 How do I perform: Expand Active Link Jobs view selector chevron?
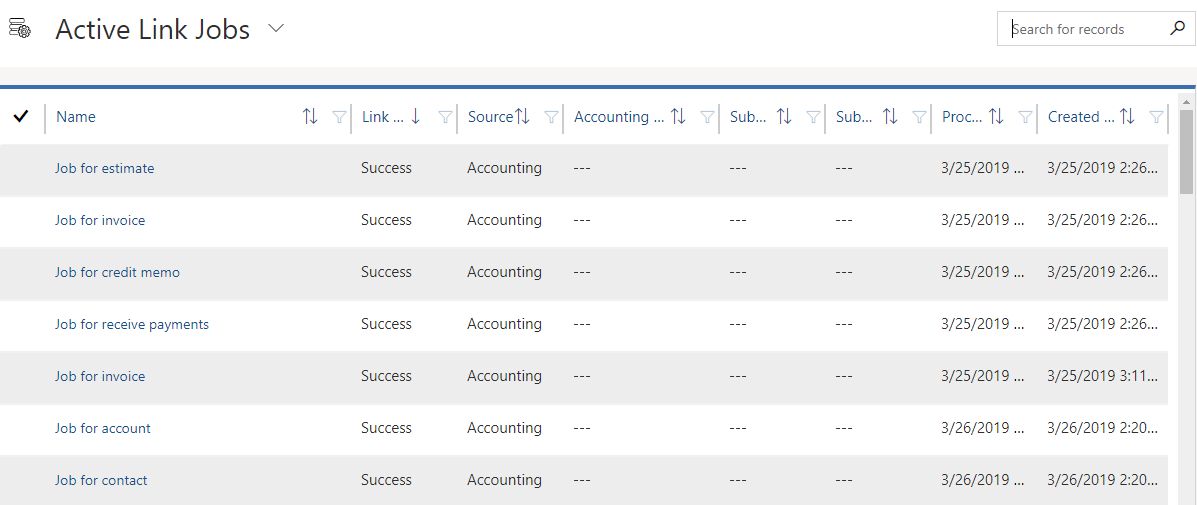(276, 29)
